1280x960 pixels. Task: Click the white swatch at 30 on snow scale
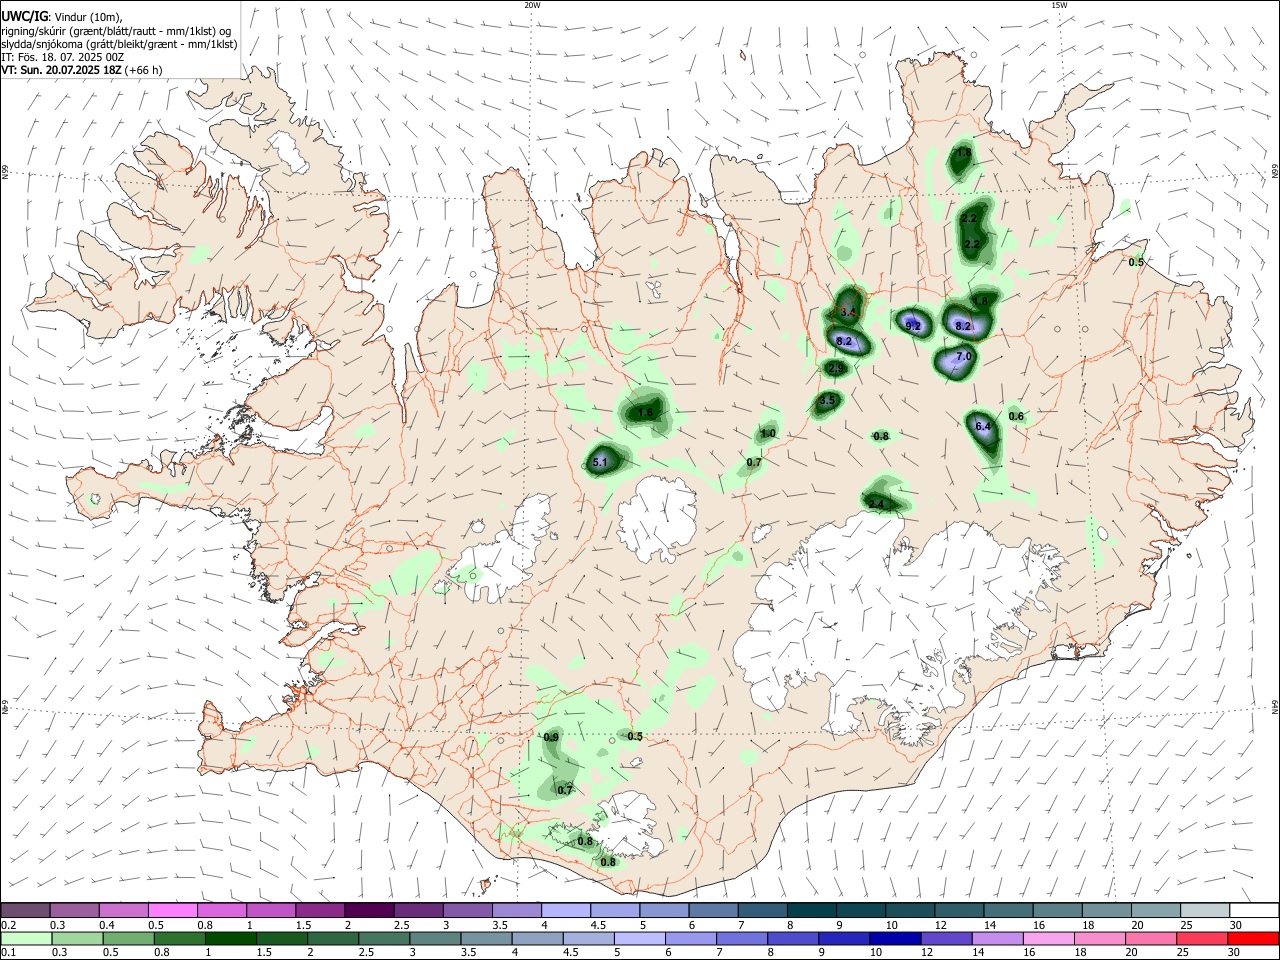click(1254, 911)
